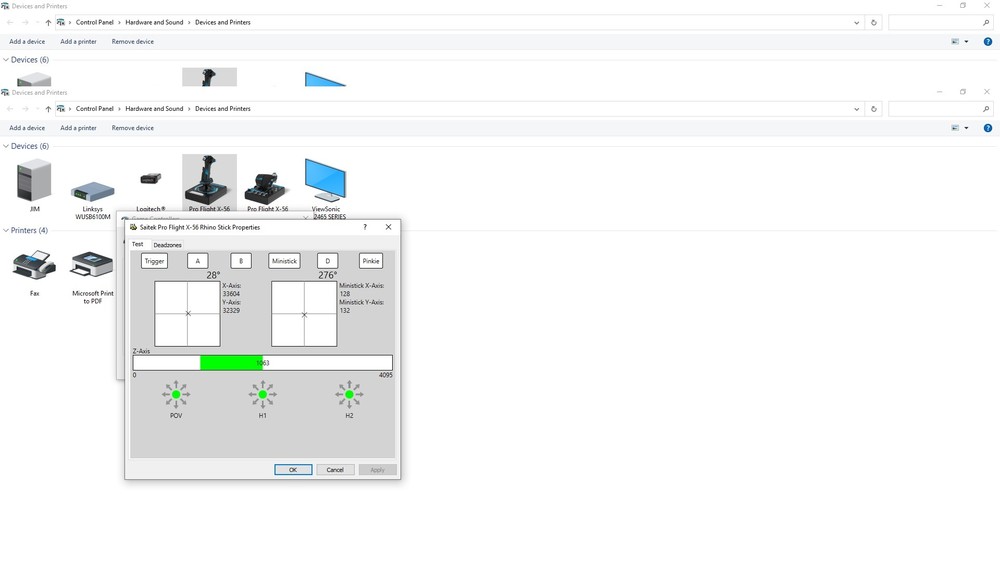Collapse the Devices (6) group in front window
This screenshot has width=1000, height=562.
6,146
